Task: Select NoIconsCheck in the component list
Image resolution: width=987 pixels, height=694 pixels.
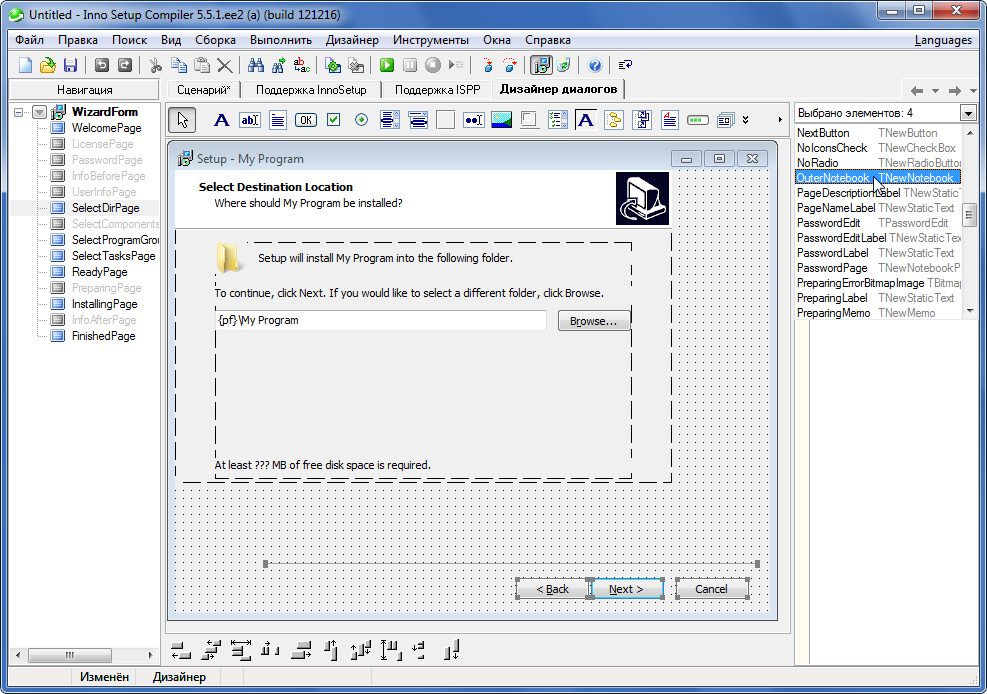Action: tap(832, 148)
